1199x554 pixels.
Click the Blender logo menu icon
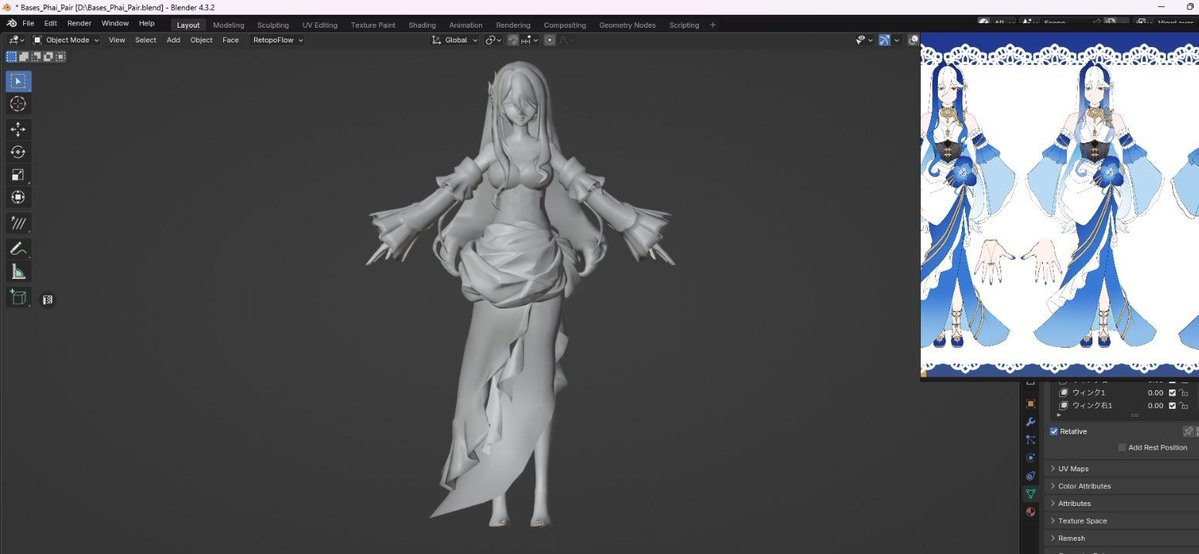(11, 24)
